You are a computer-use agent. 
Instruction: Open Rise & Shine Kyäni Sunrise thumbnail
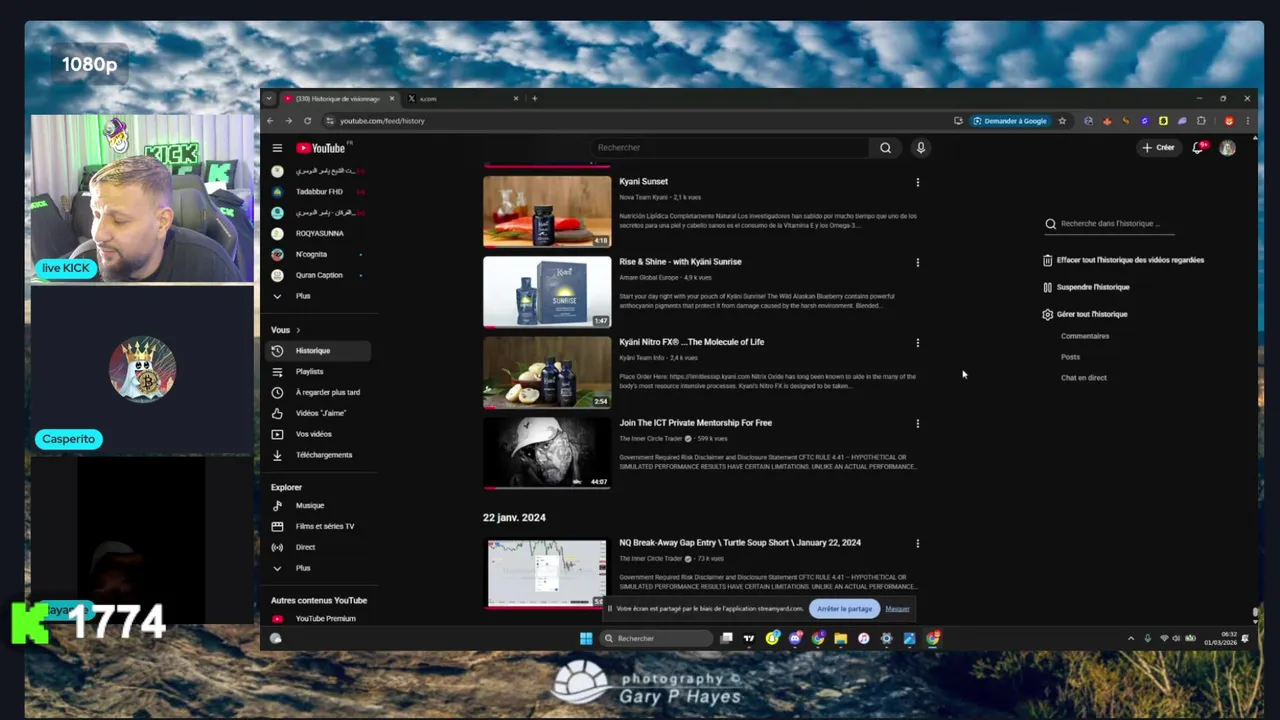(x=547, y=292)
